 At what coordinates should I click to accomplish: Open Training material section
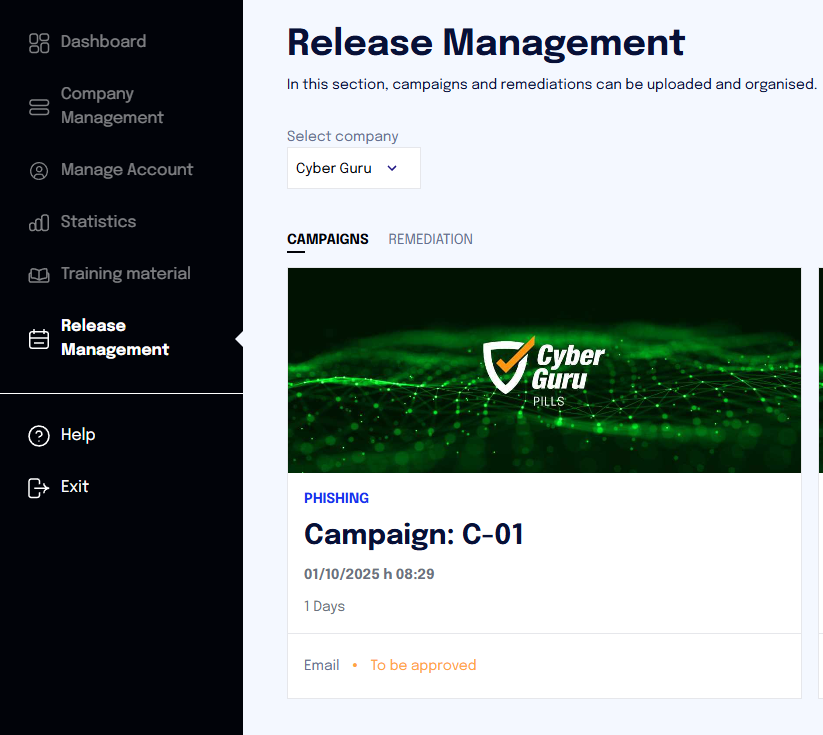coord(125,274)
